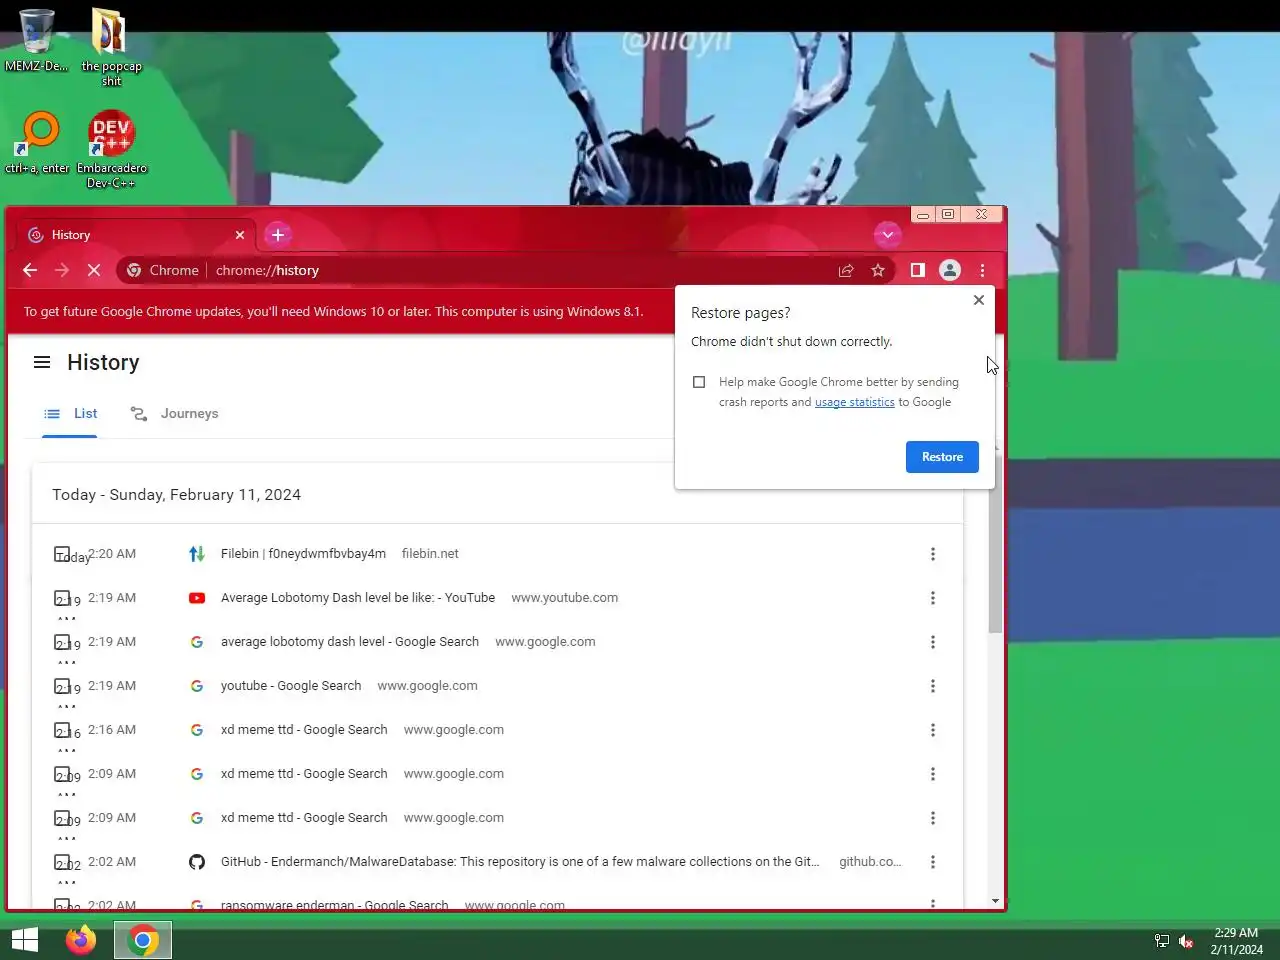Click the GitHub entry favicon
This screenshot has height=960, width=1280.
197,862
